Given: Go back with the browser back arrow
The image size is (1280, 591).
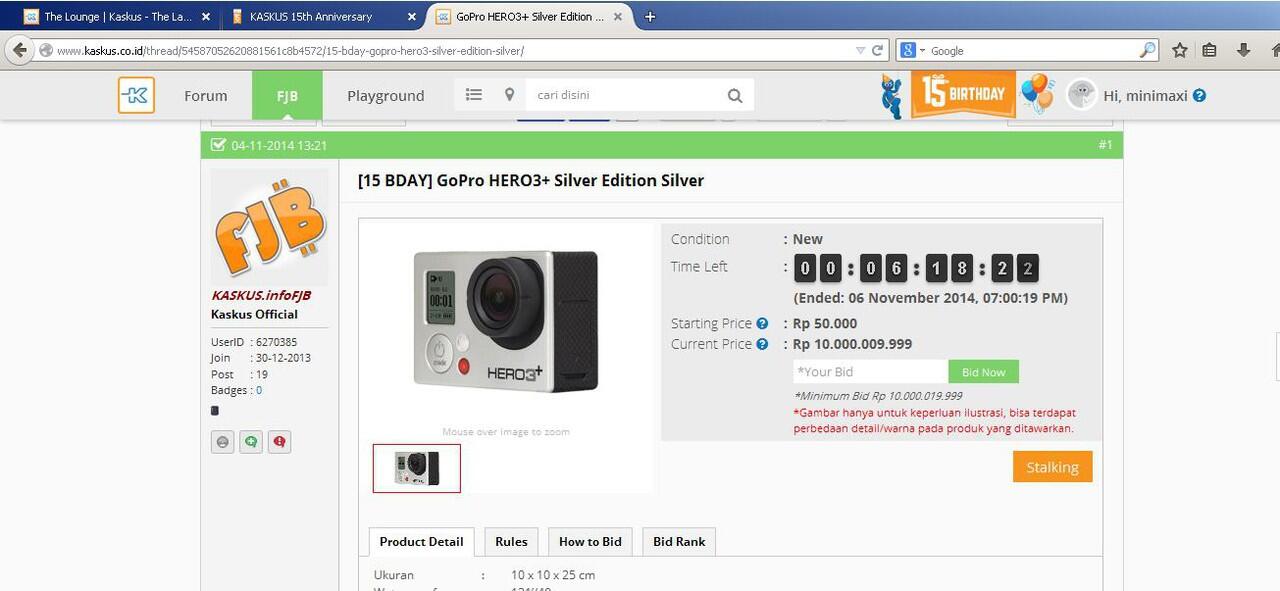Looking at the screenshot, I should [20, 50].
